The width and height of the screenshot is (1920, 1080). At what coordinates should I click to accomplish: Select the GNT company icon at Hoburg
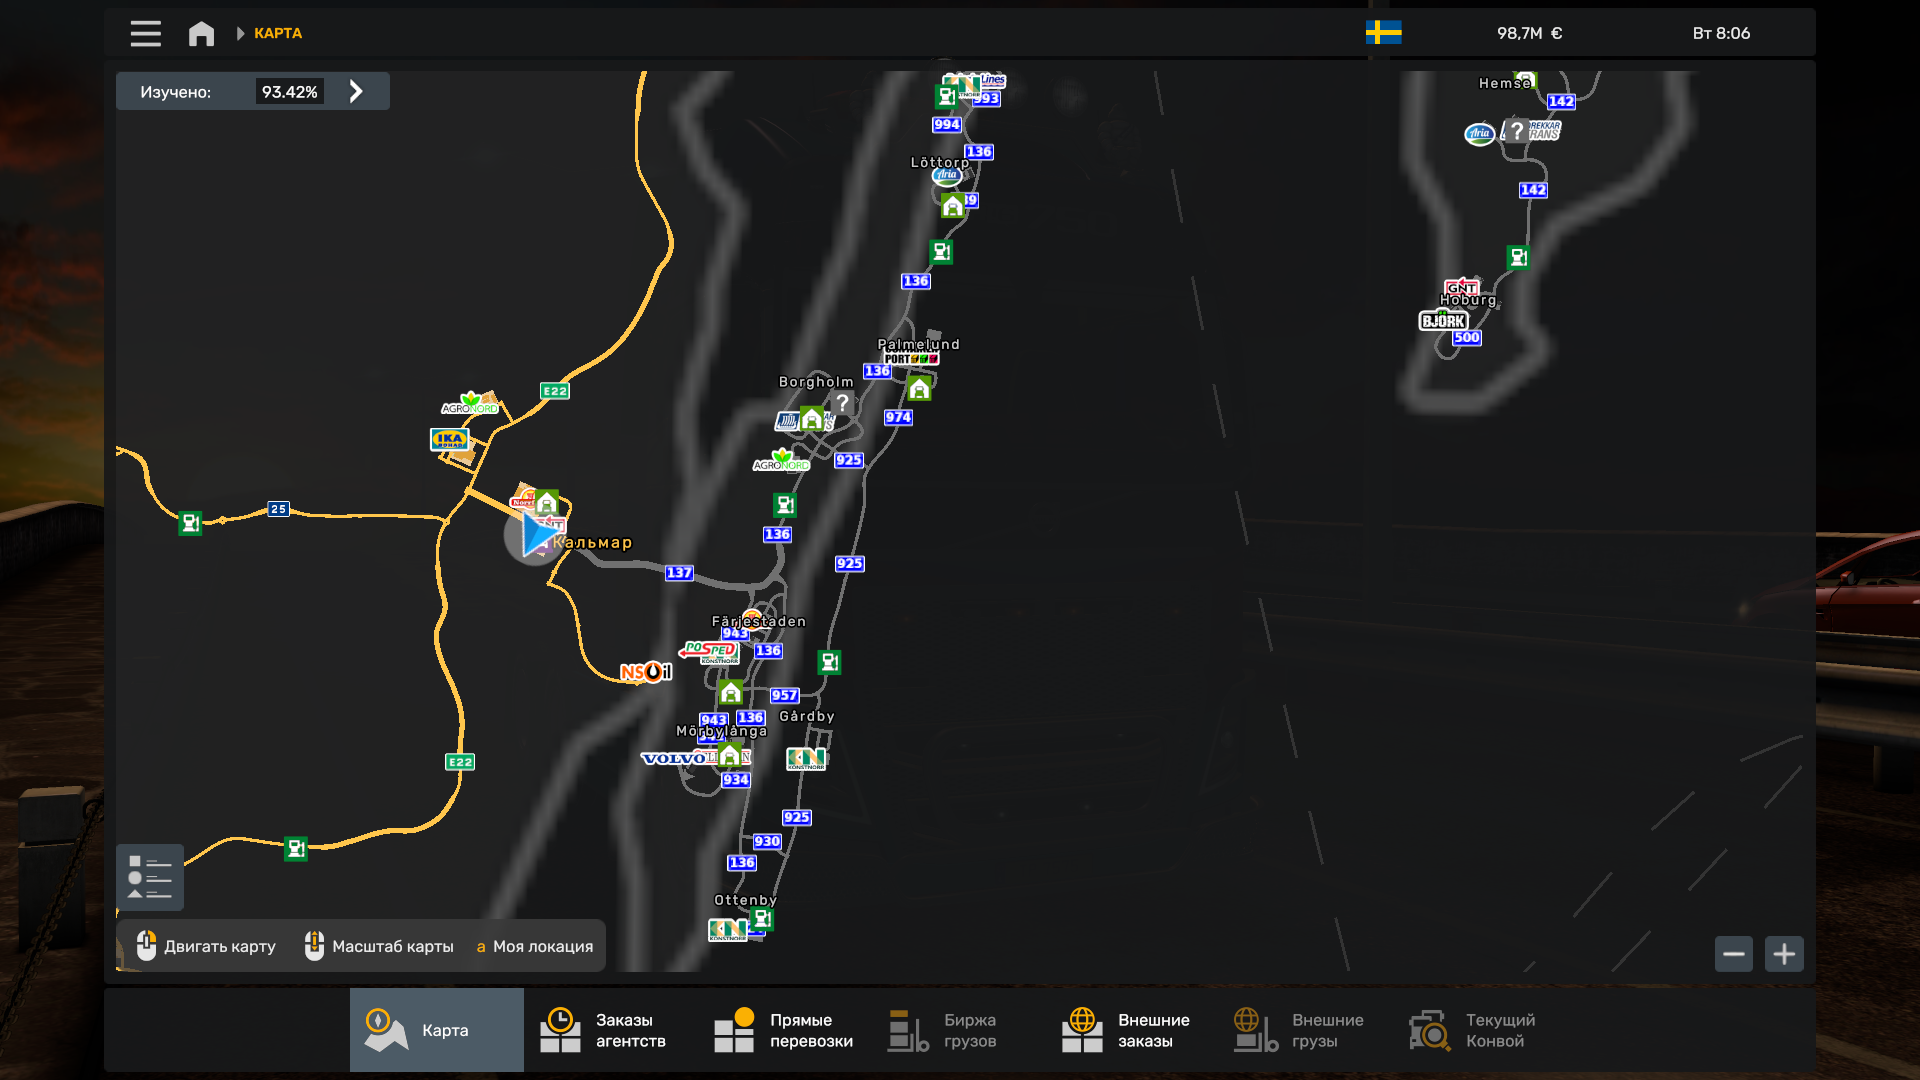[1461, 287]
